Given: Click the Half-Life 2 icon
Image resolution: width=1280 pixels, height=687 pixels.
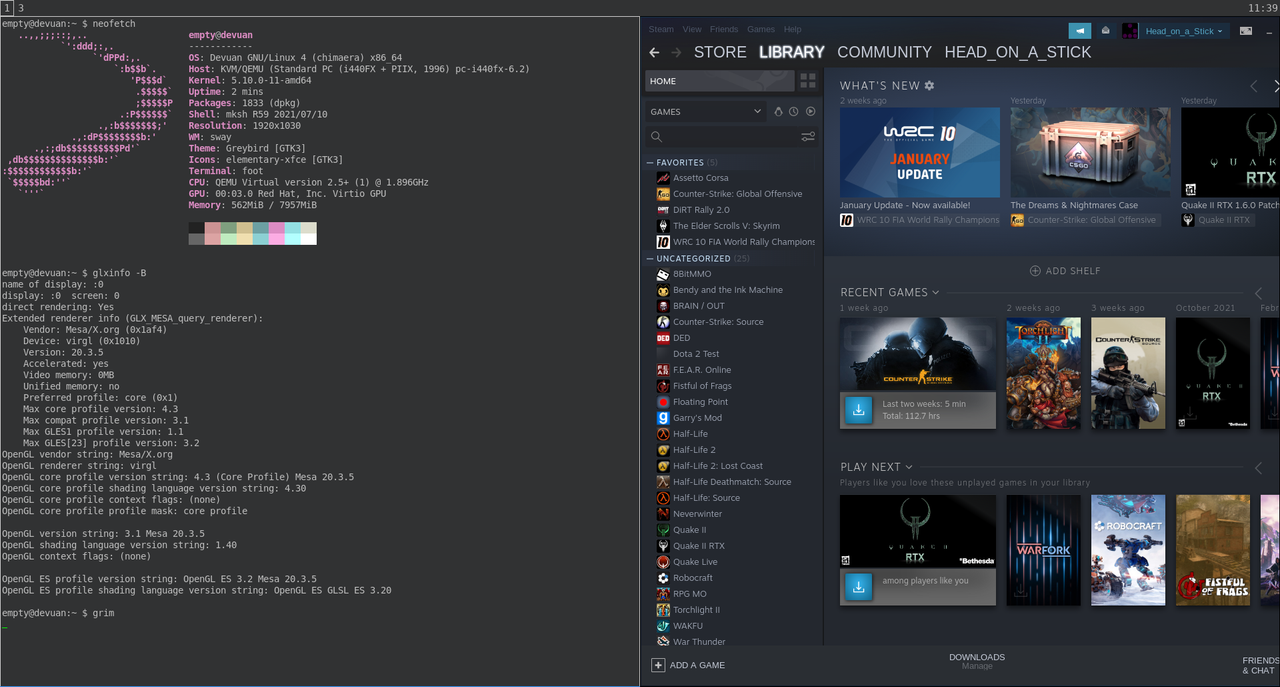Looking at the screenshot, I should 663,450.
